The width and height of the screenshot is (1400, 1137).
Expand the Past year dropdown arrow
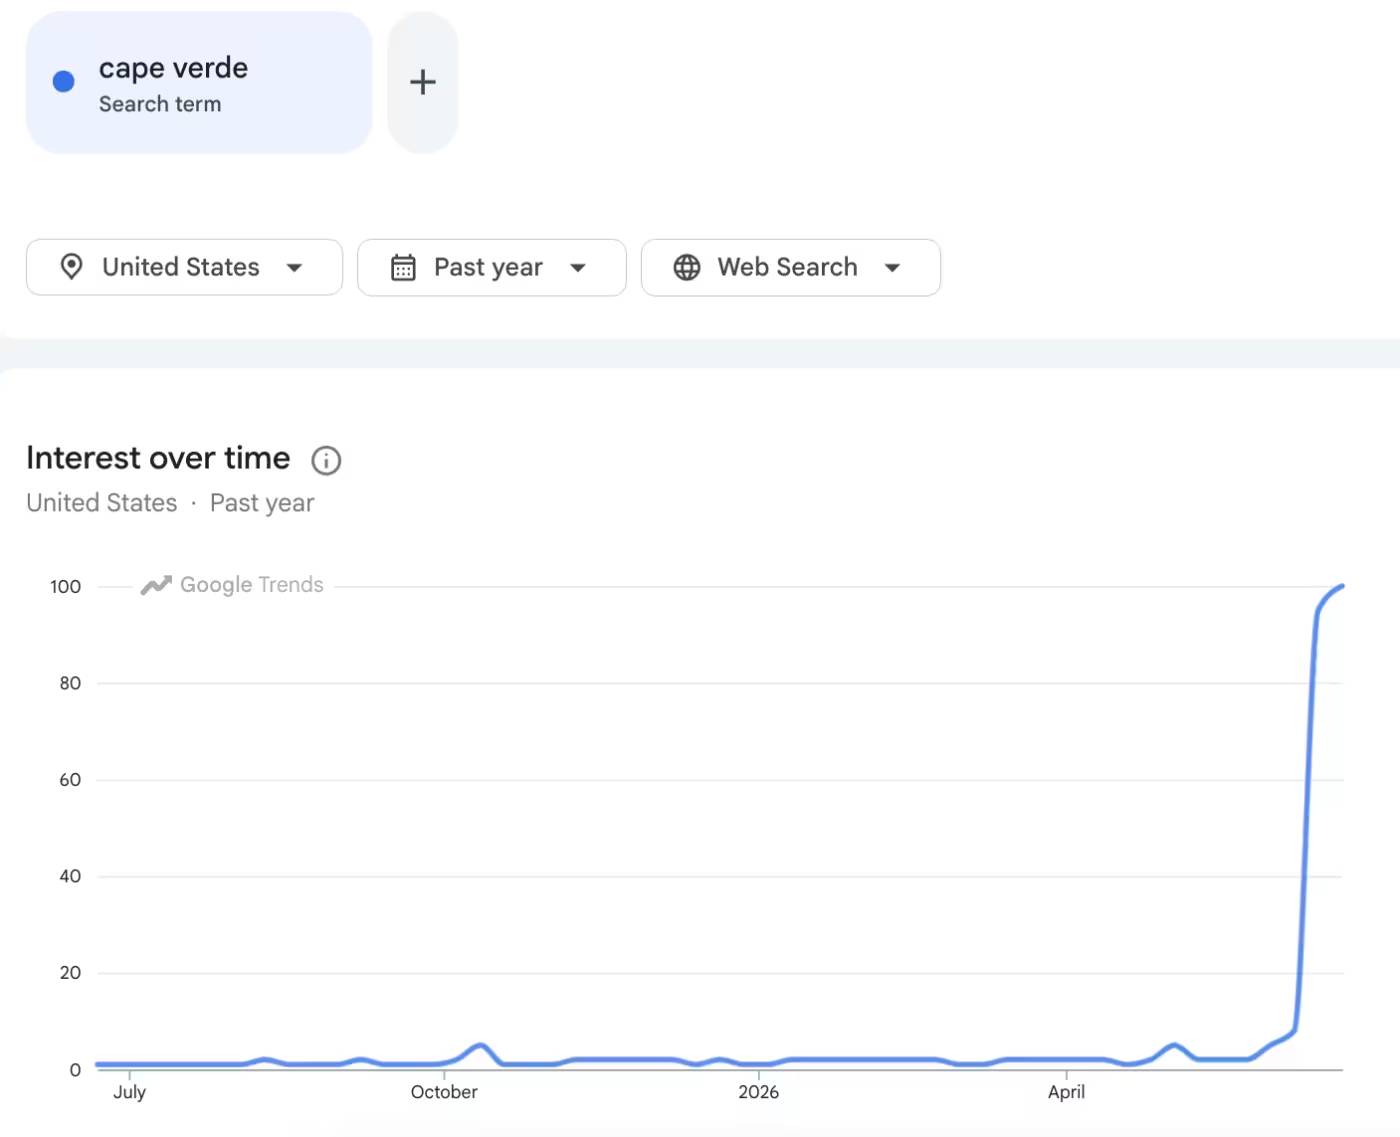pos(578,268)
